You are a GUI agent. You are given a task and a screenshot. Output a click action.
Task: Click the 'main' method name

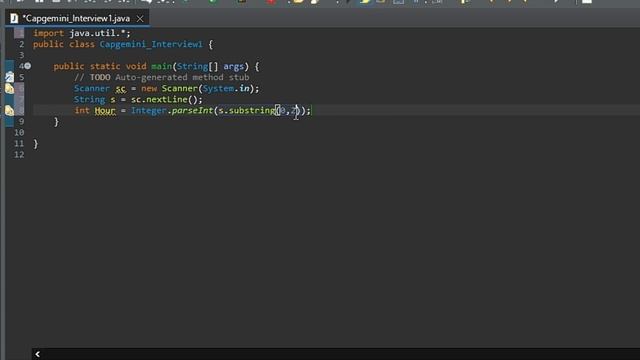162,66
